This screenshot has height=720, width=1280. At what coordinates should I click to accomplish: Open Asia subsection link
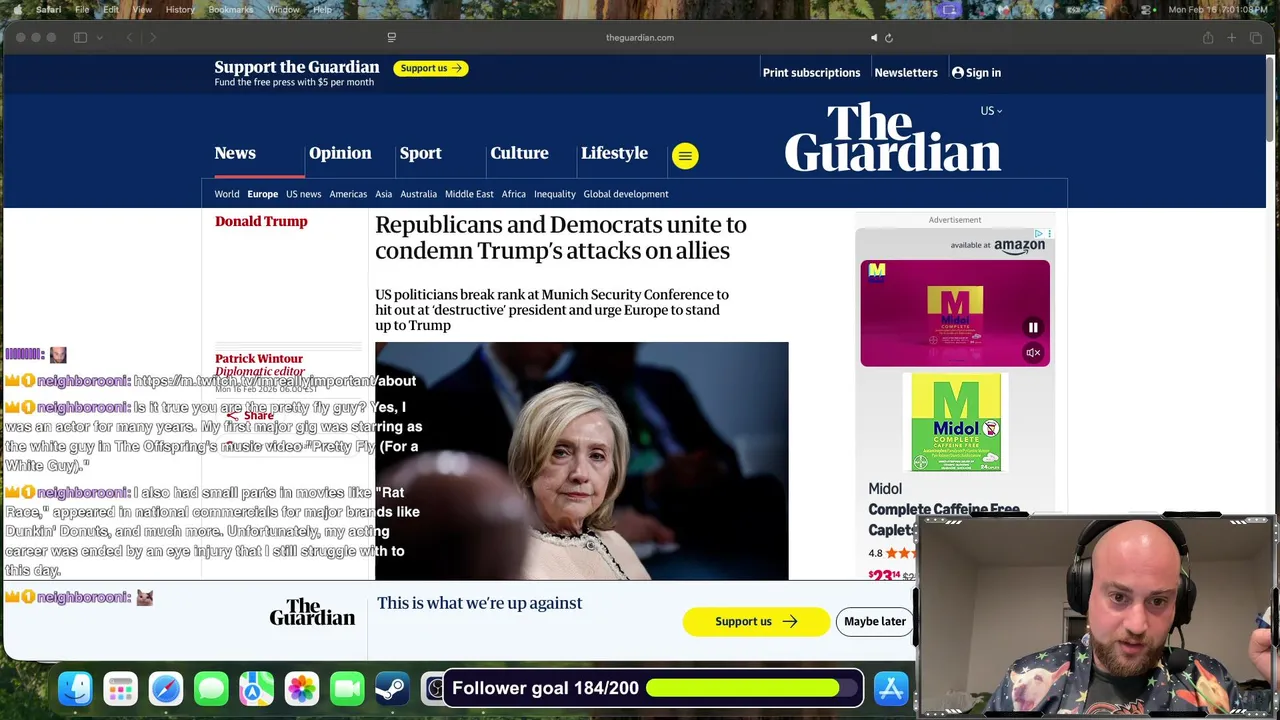click(384, 194)
